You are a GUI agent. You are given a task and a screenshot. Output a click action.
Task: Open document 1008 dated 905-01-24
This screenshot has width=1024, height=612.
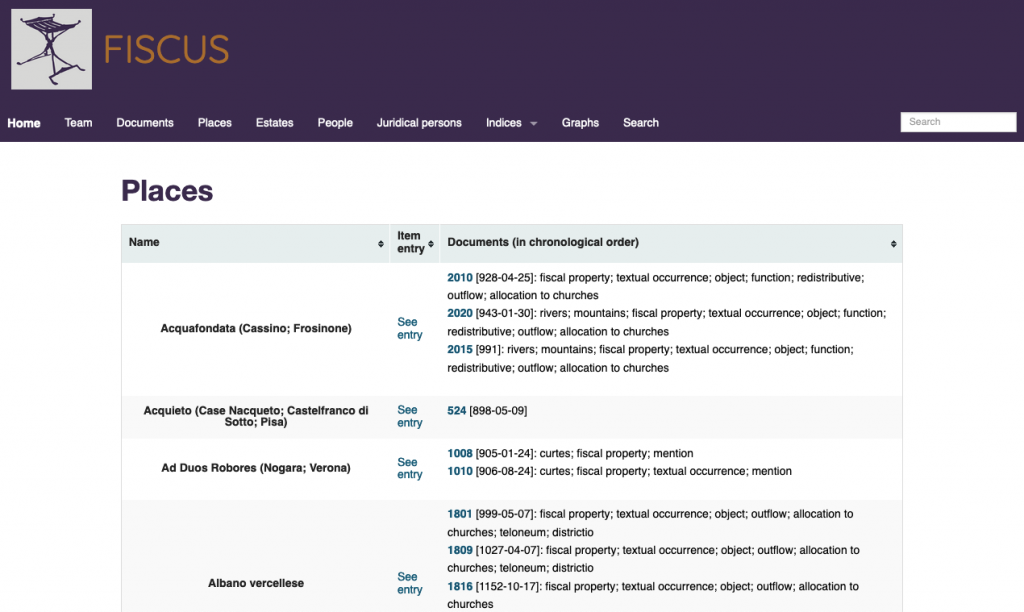[460, 453]
